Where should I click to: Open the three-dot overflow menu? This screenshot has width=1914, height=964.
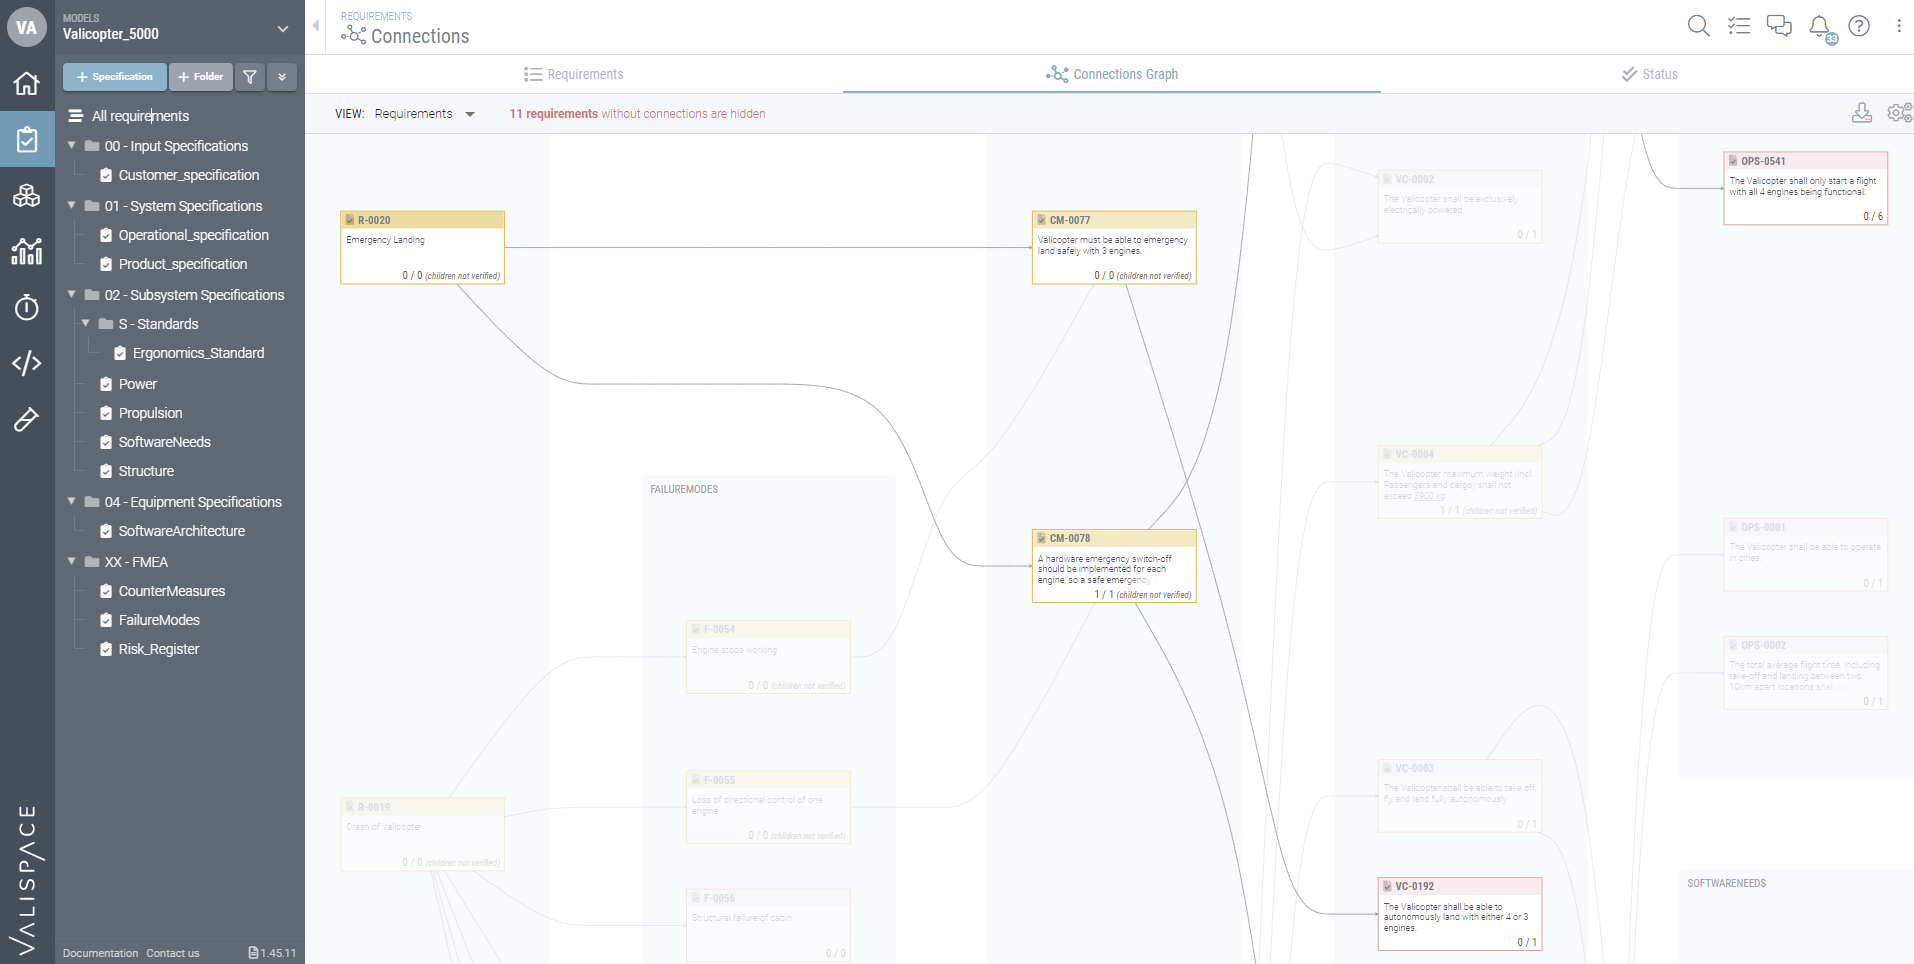pyautogui.click(x=1899, y=26)
